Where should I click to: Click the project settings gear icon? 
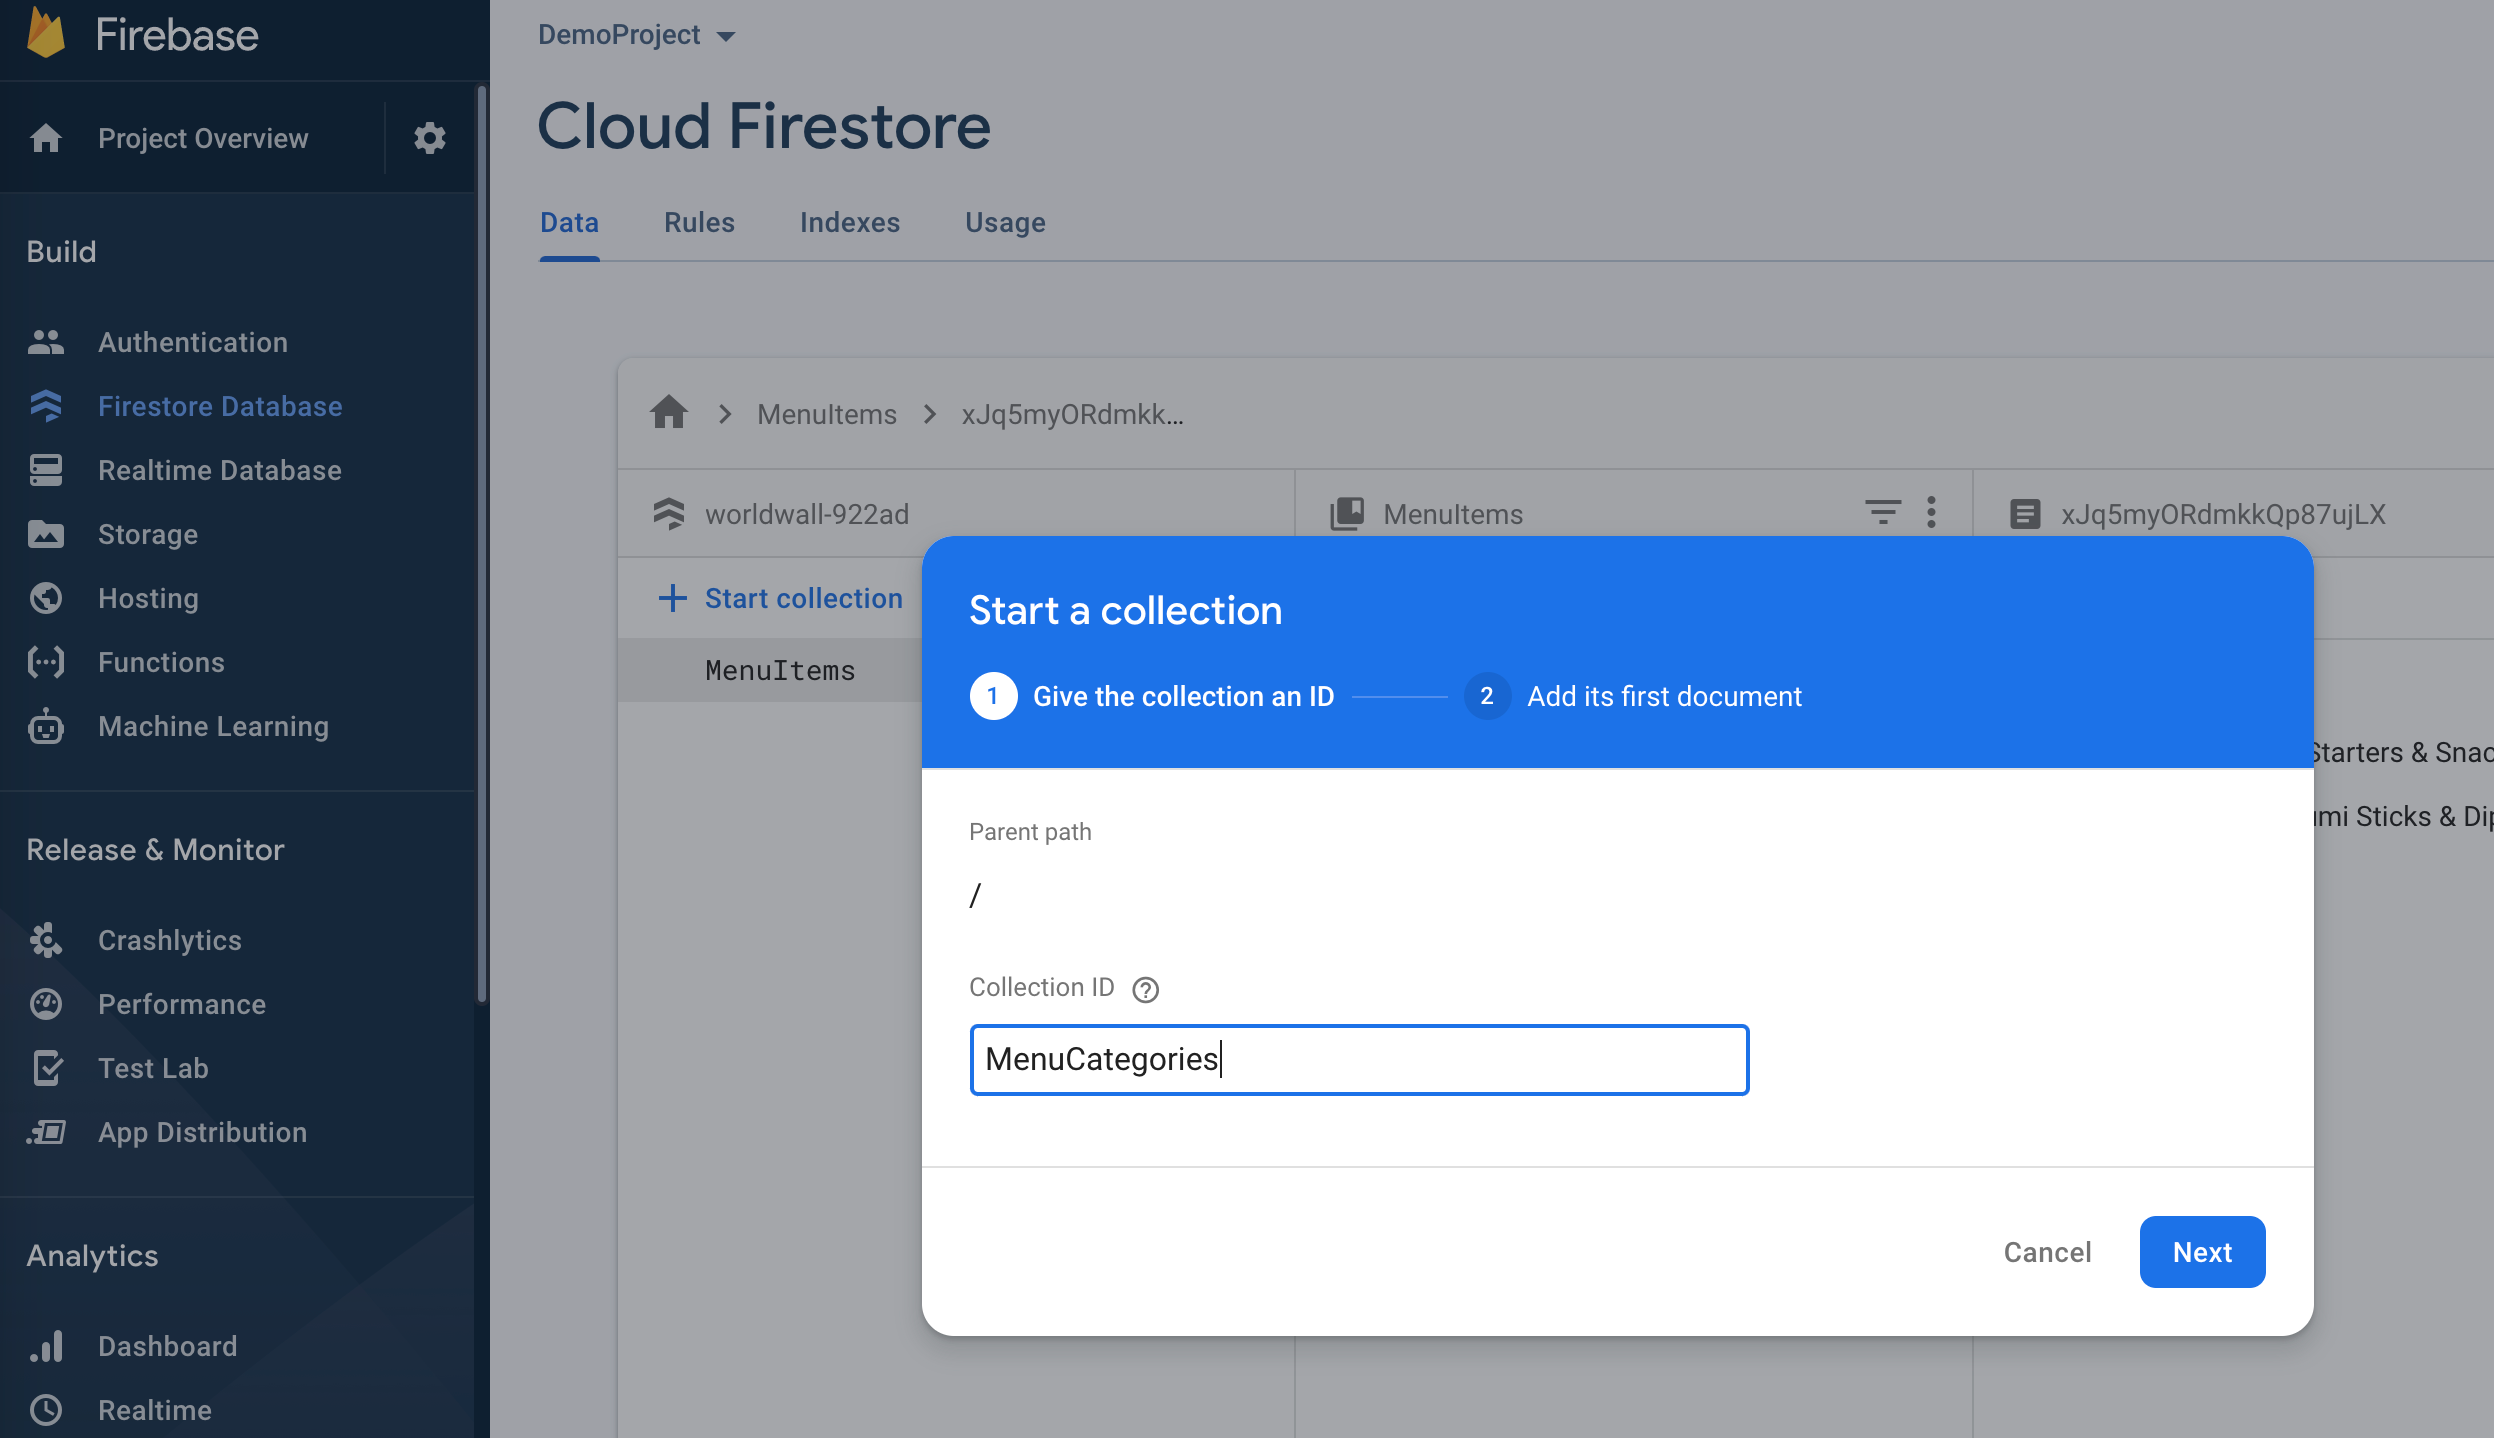point(429,138)
